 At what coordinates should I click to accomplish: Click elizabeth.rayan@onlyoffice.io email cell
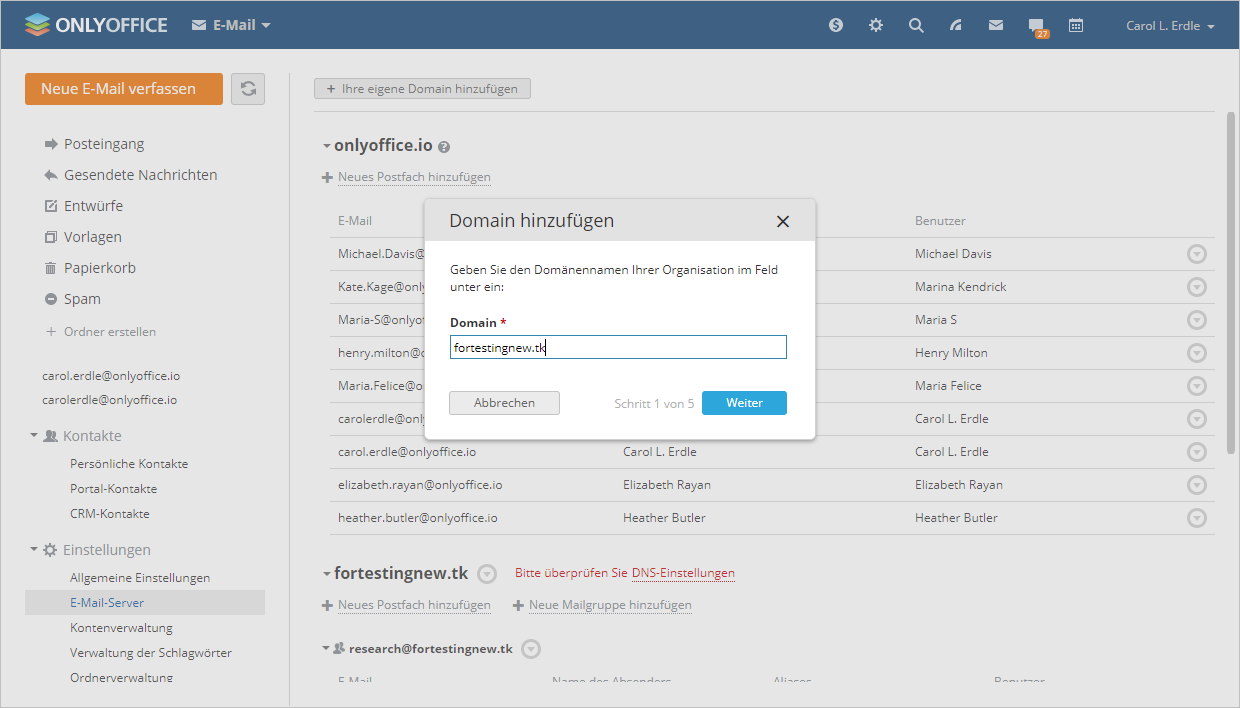coord(420,485)
